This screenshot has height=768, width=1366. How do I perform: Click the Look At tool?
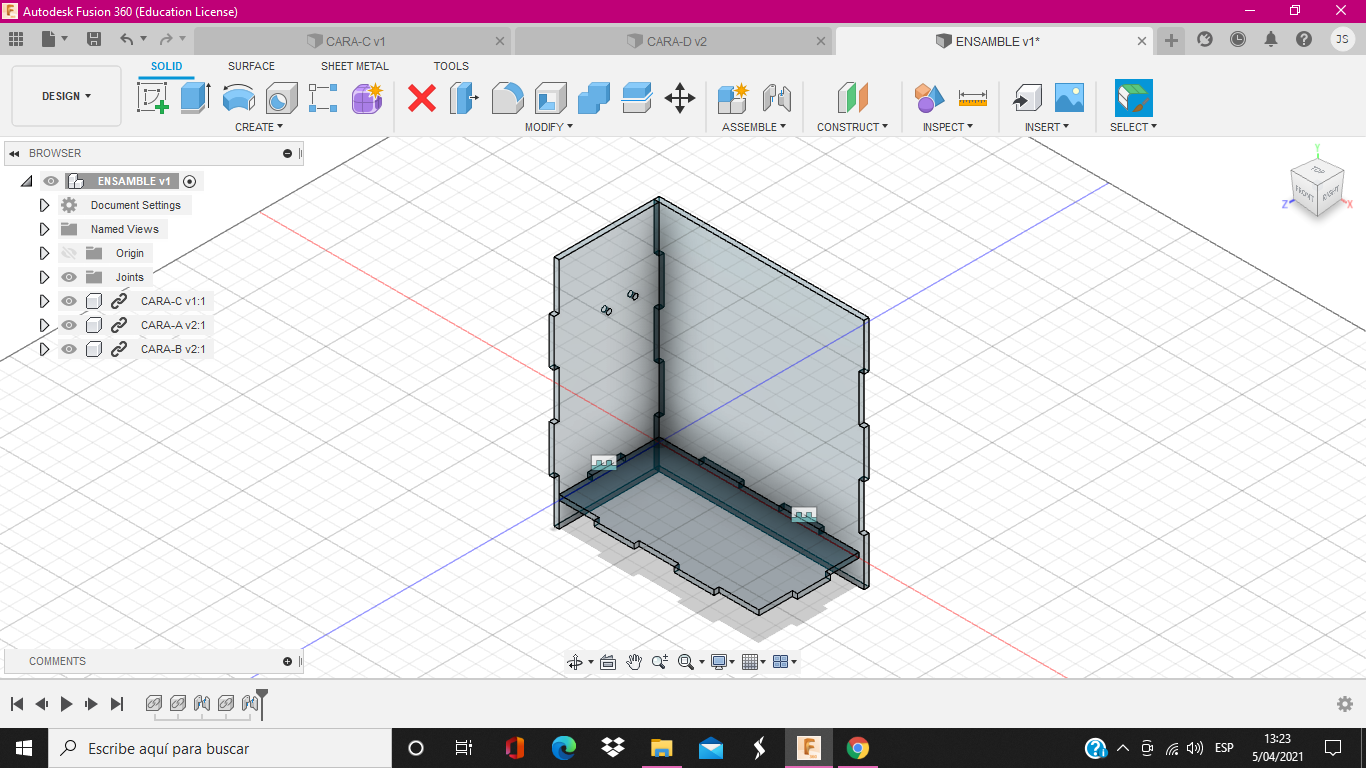(608, 662)
